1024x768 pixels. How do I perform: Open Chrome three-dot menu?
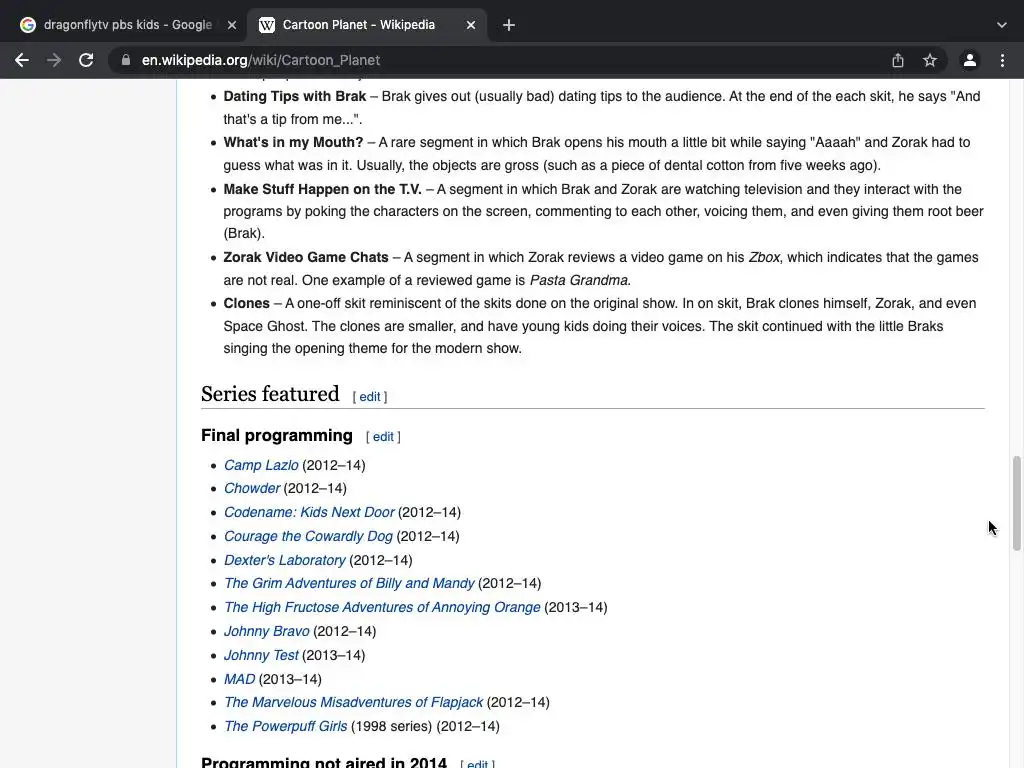point(1002,60)
